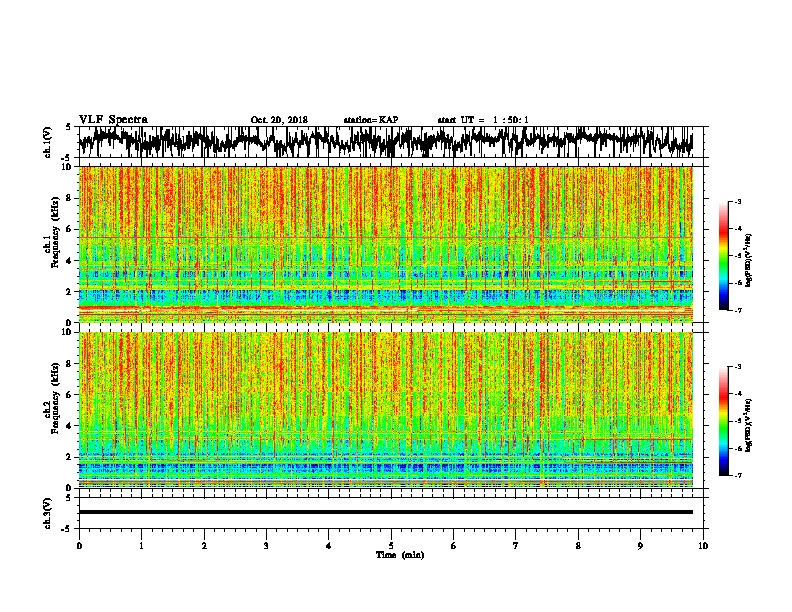Click time axis tick label "10"
The image size is (792, 612).
coord(703,546)
